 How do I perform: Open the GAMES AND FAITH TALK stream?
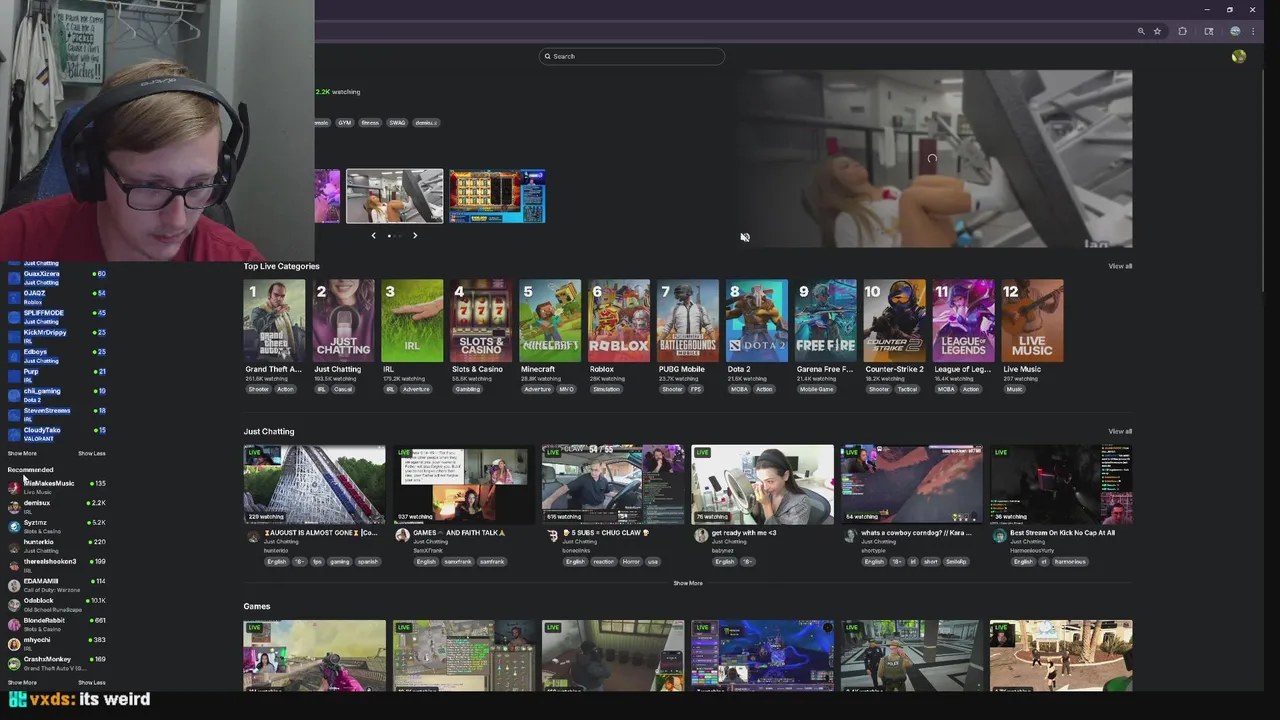point(464,485)
